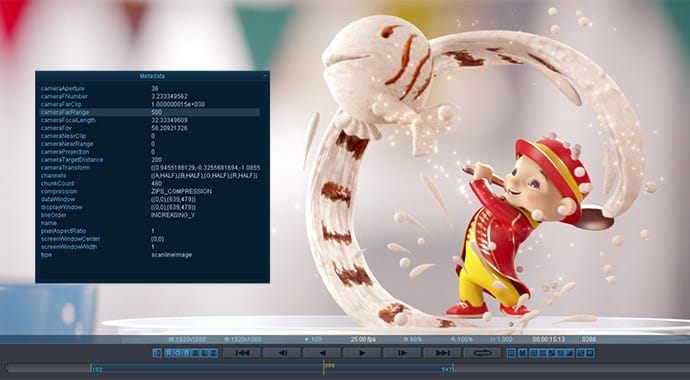Click the ZIPS_COMPRESSION value

click(181, 191)
